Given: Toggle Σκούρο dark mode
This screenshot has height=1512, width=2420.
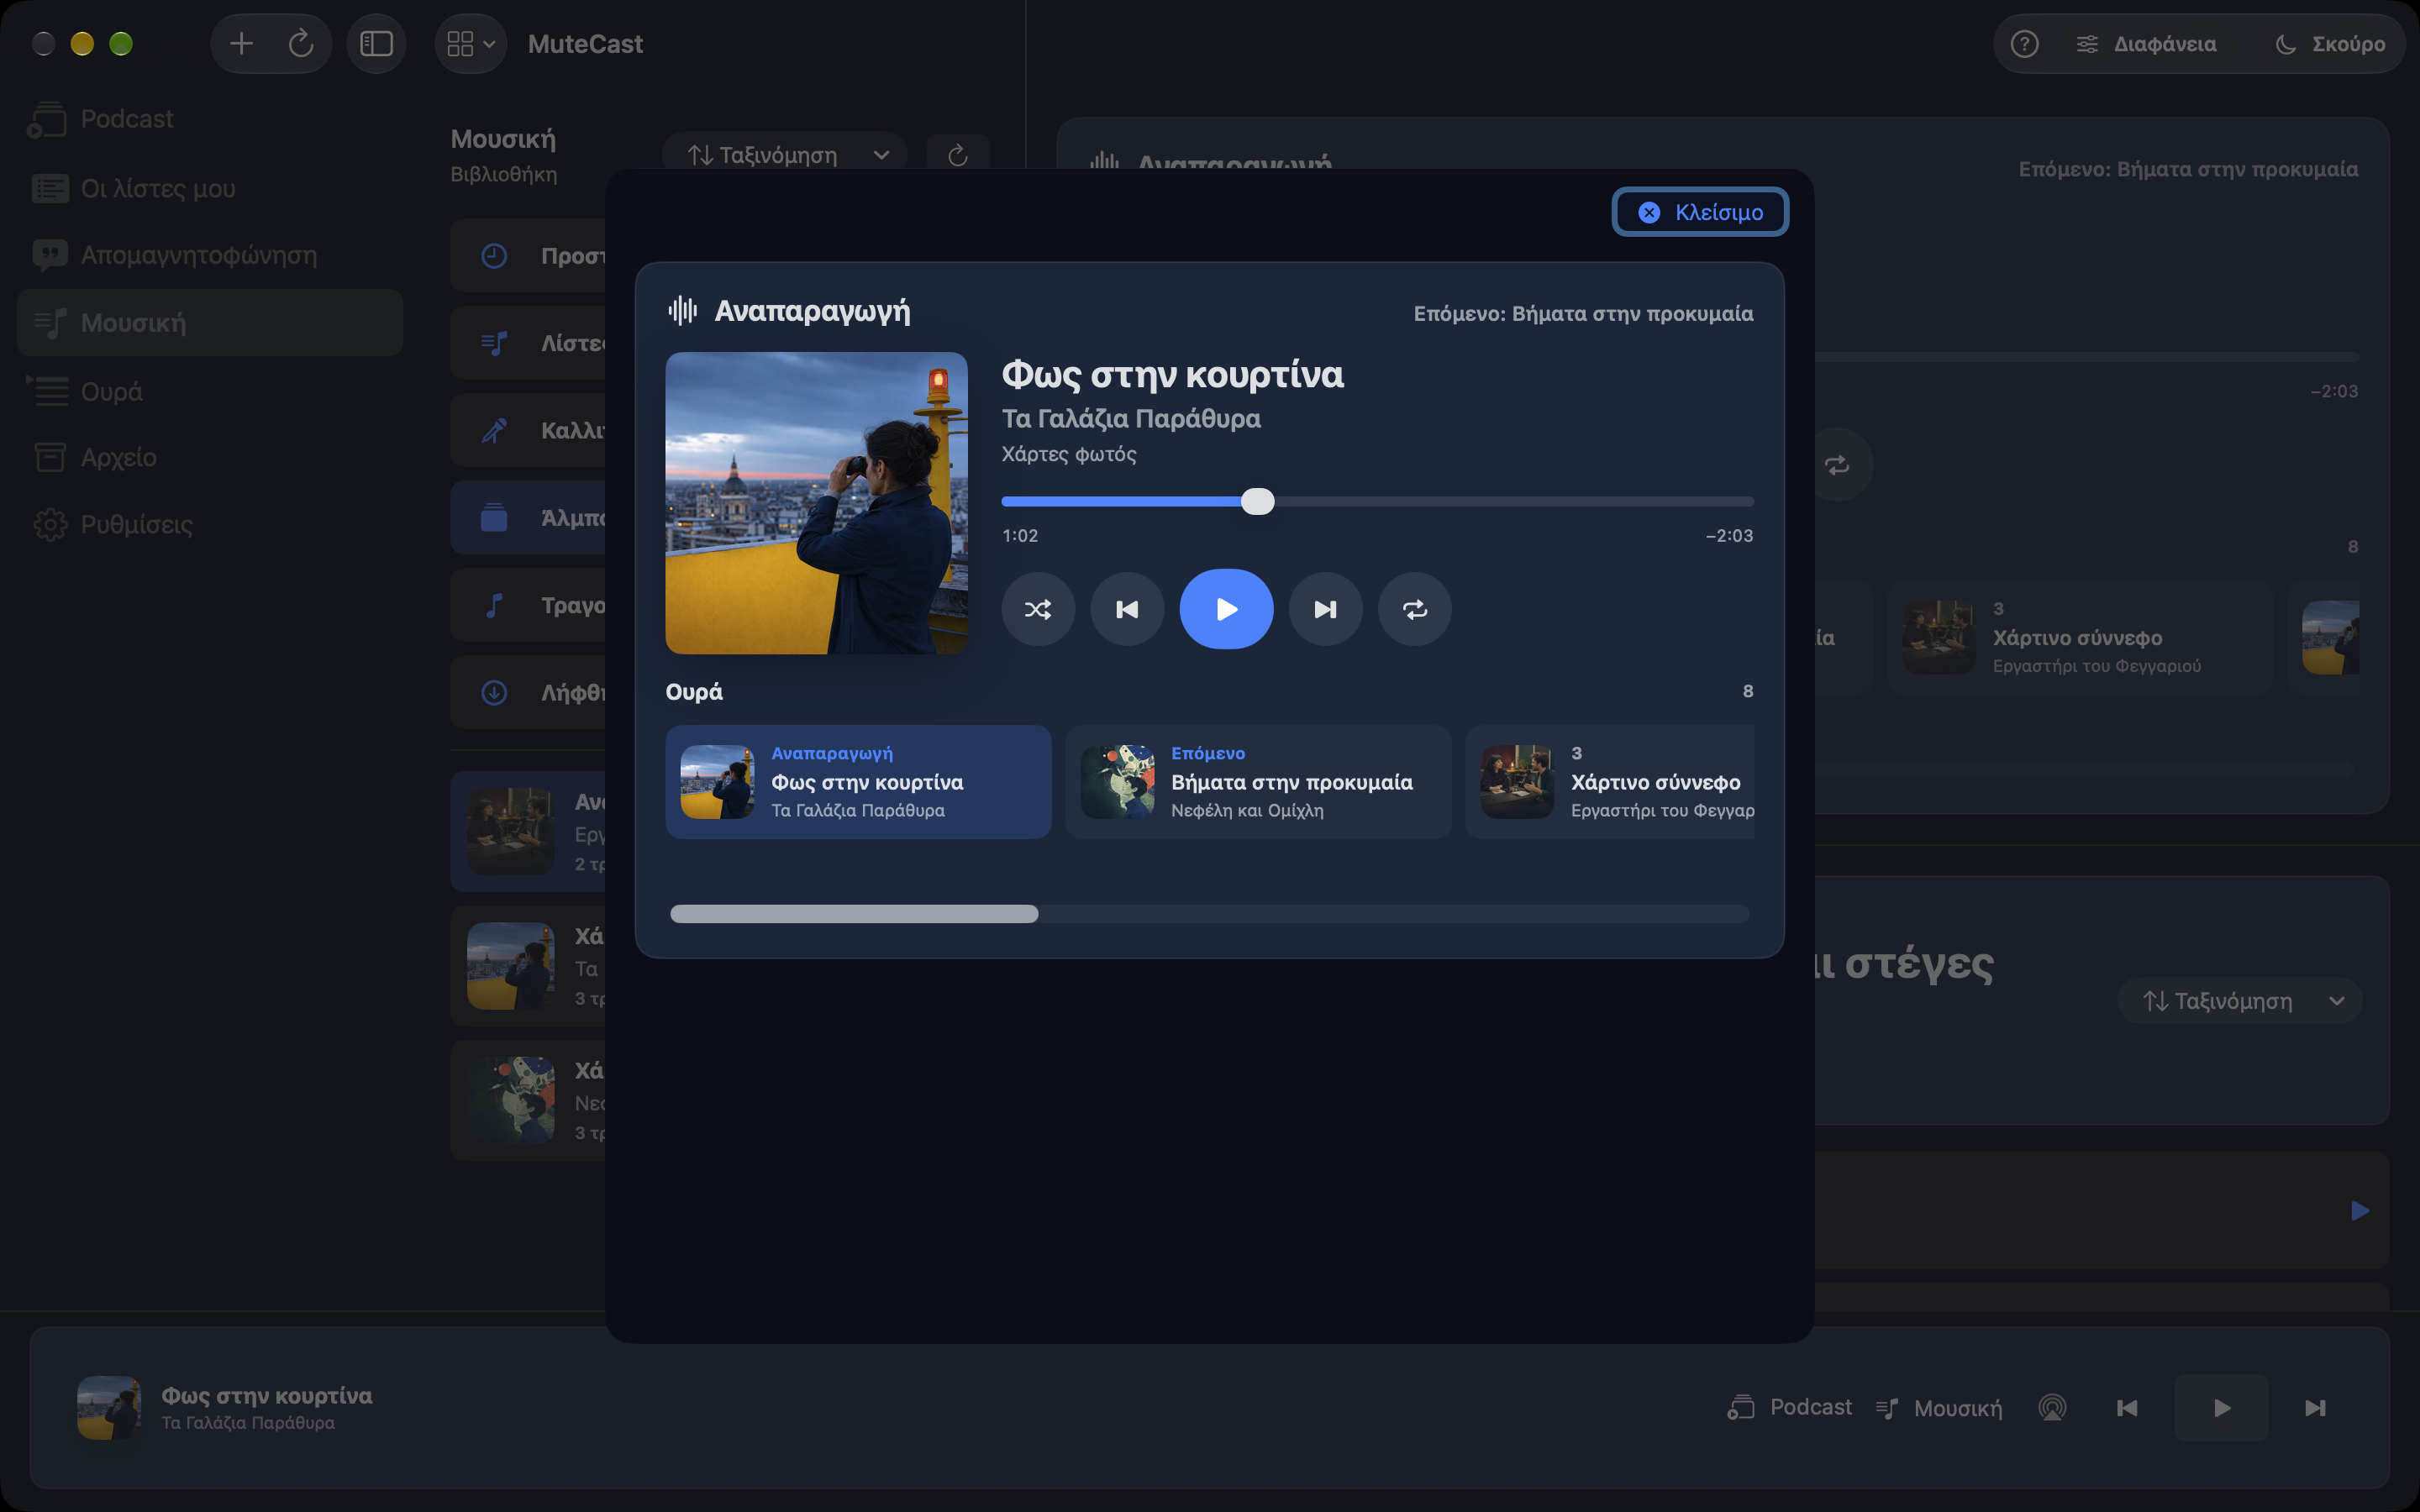Looking at the screenshot, I should [x=2330, y=44].
